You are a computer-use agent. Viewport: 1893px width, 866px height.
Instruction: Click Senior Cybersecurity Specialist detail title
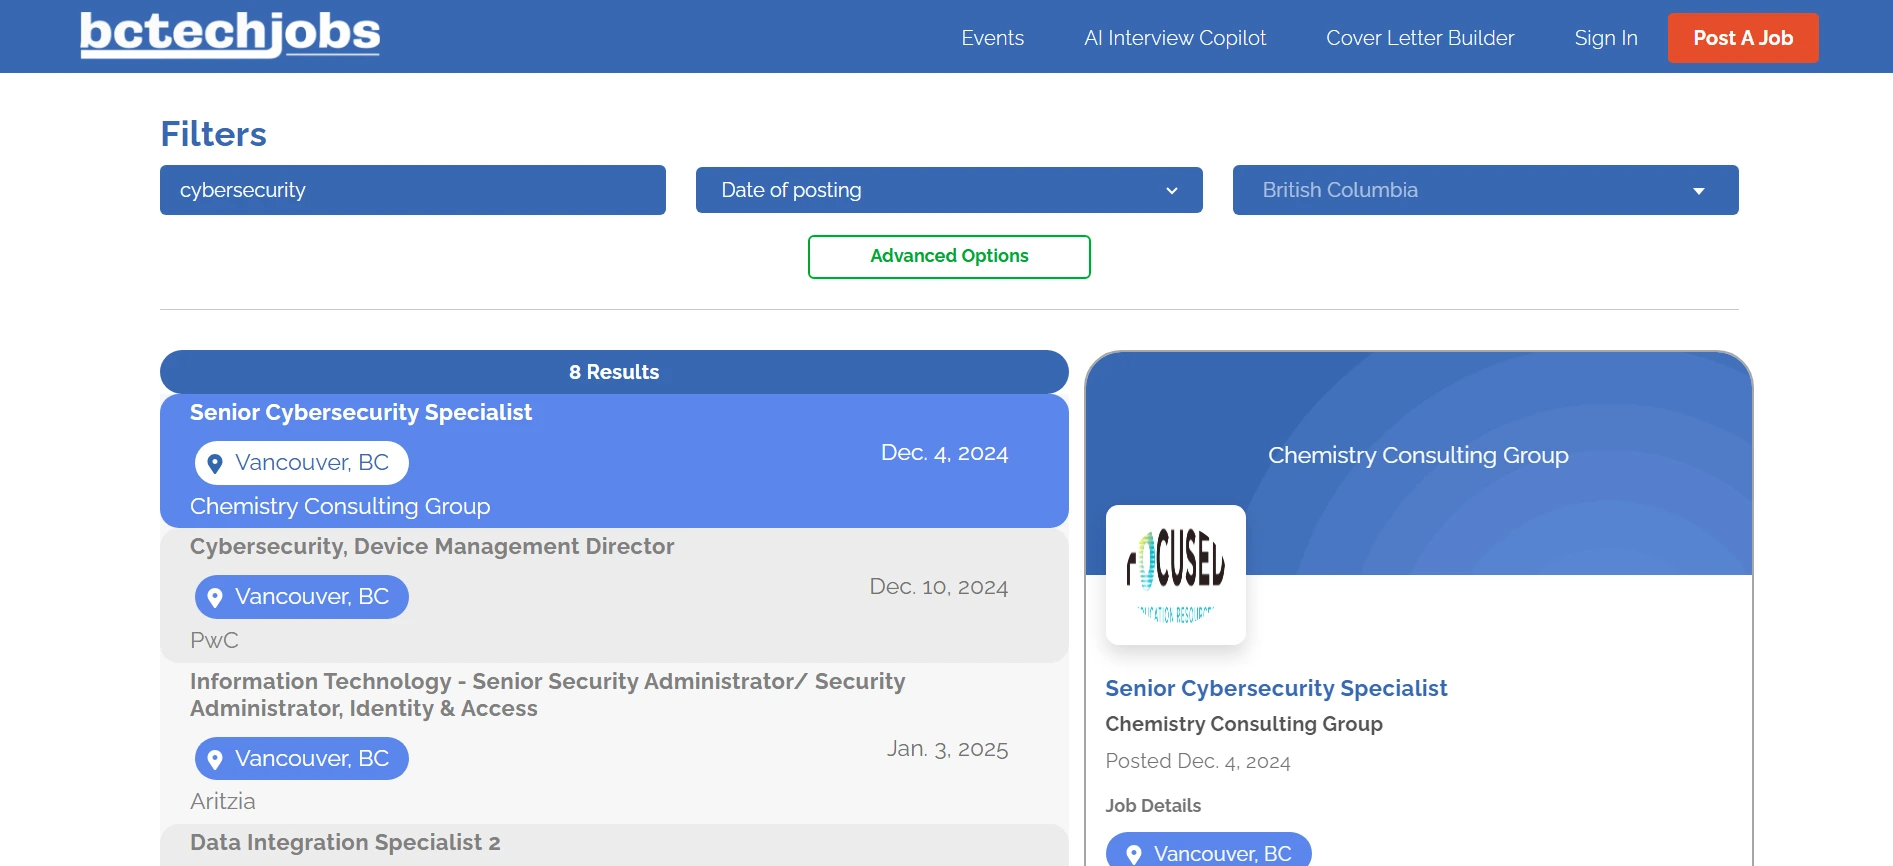click(1276, 688)
